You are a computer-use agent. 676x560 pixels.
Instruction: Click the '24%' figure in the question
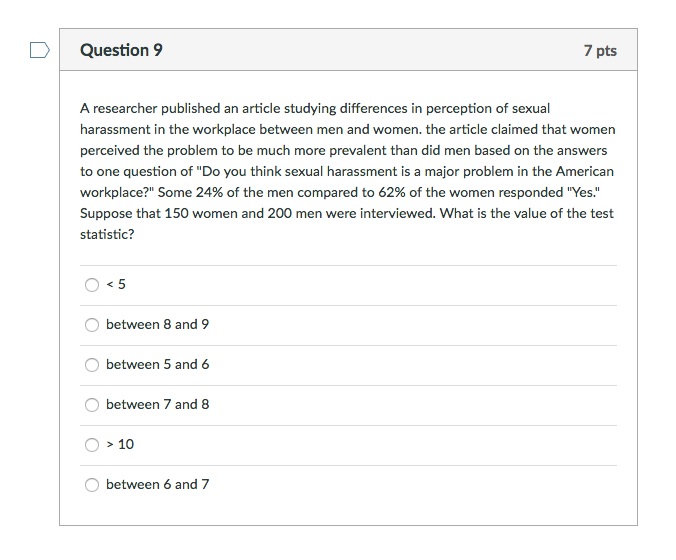point(210,192)
